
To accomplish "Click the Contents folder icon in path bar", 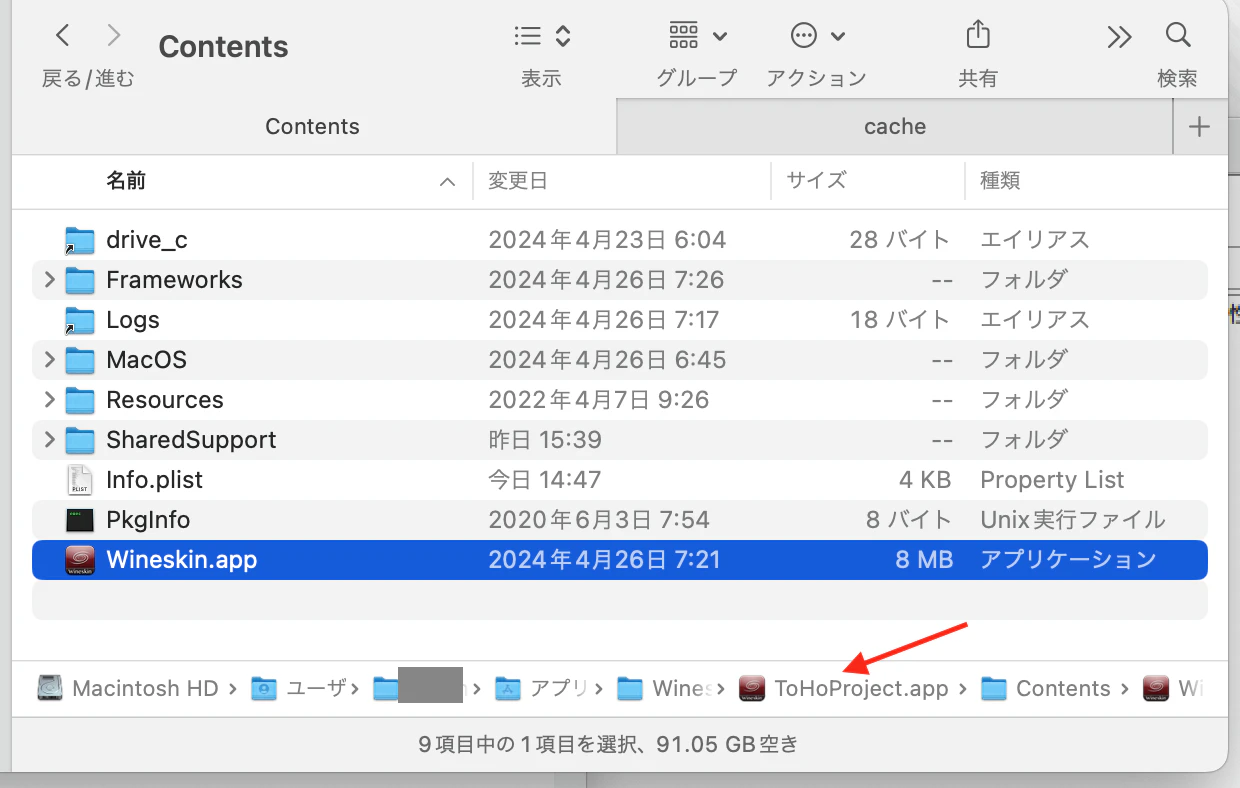I will click(993, 688).
